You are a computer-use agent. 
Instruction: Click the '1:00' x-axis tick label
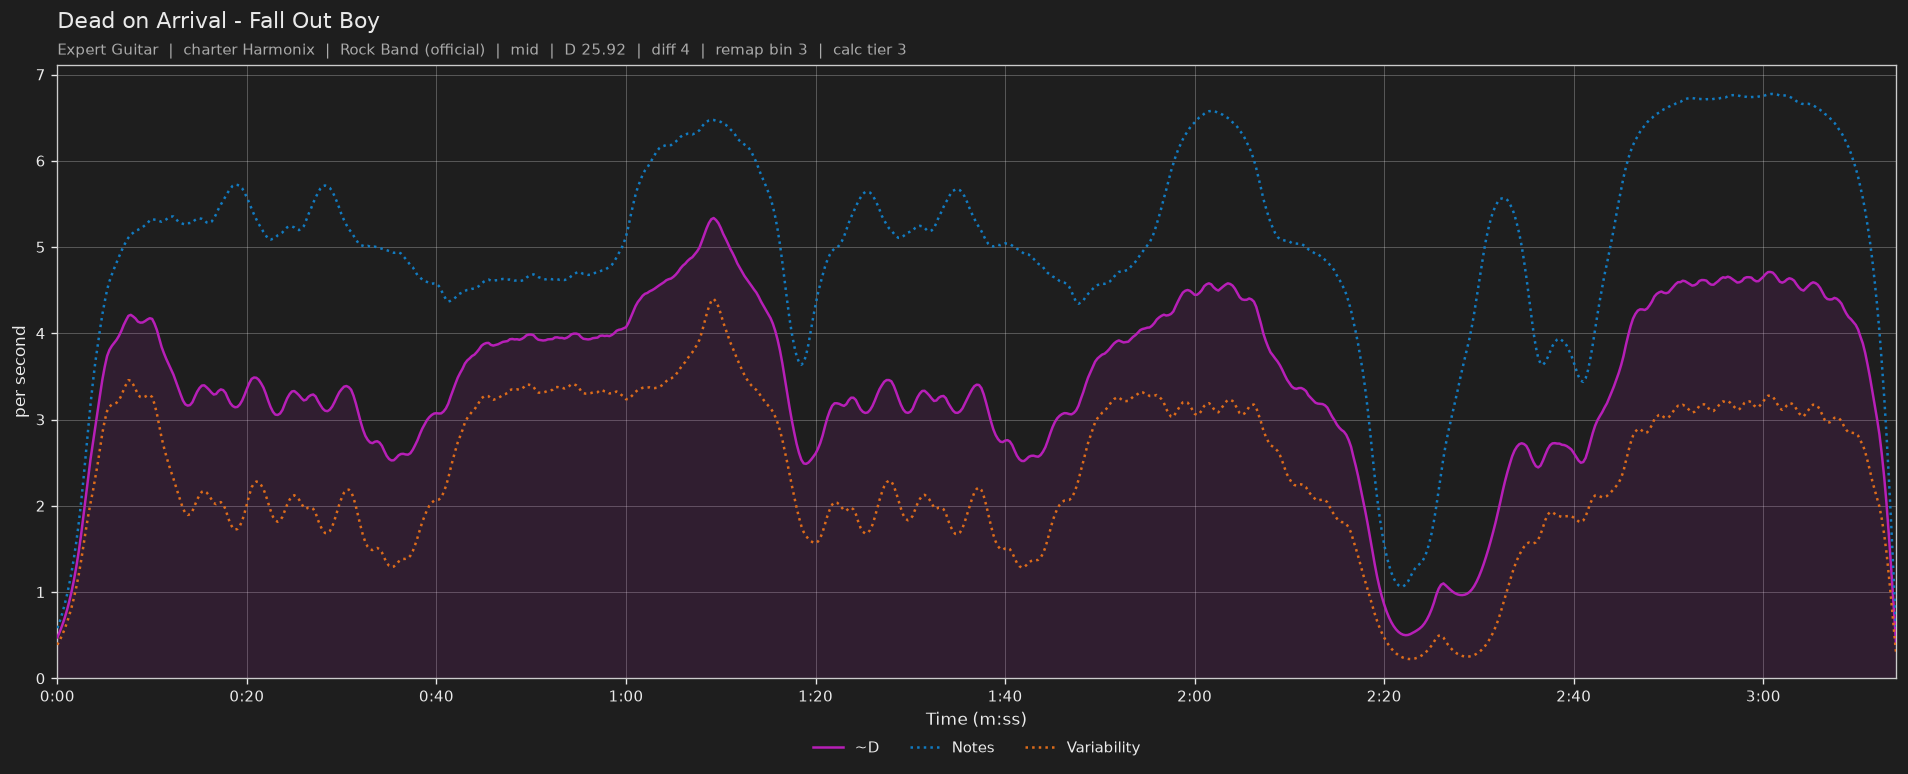(626, 697)
